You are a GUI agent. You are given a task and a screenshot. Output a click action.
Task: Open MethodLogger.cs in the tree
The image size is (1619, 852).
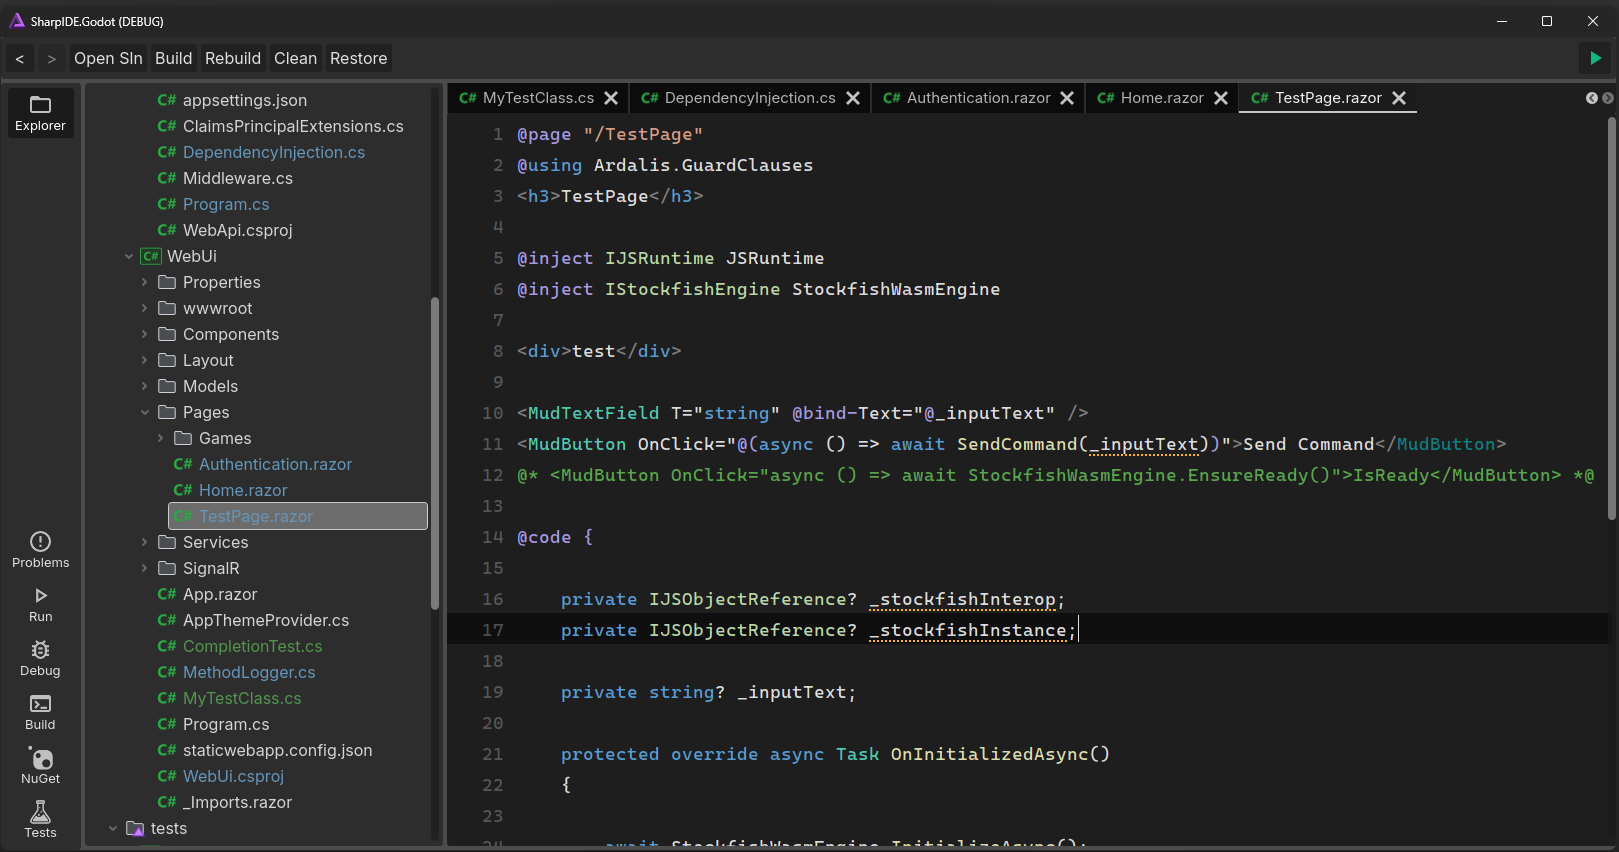coord(249,672)
